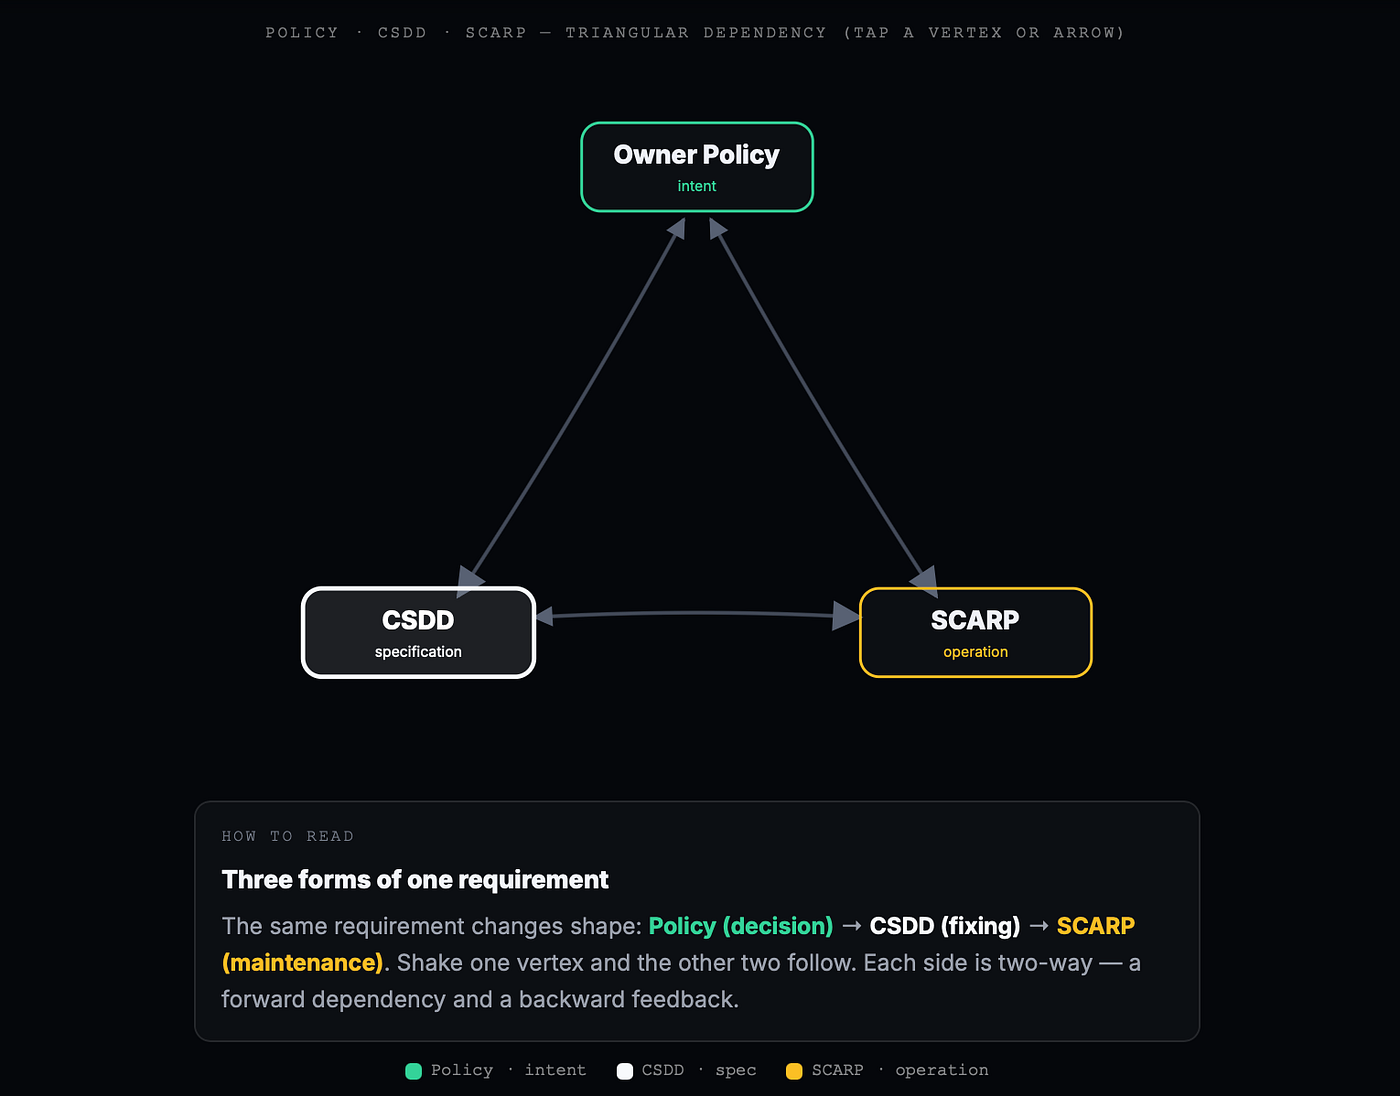The height and width of the screenshot is (1096, 1400).
Task: Tap the Policy–CSDD edge line
Action: (x=575, y=400)
